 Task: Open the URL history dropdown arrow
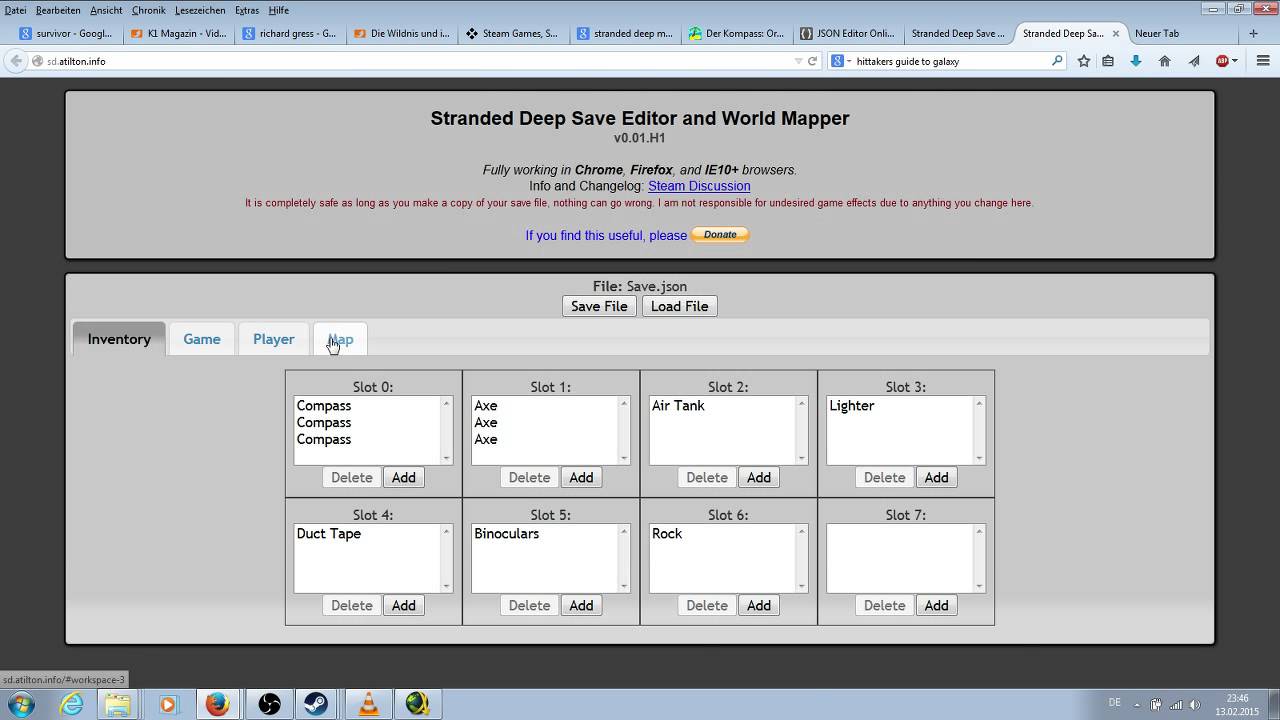tap(798, 61)
